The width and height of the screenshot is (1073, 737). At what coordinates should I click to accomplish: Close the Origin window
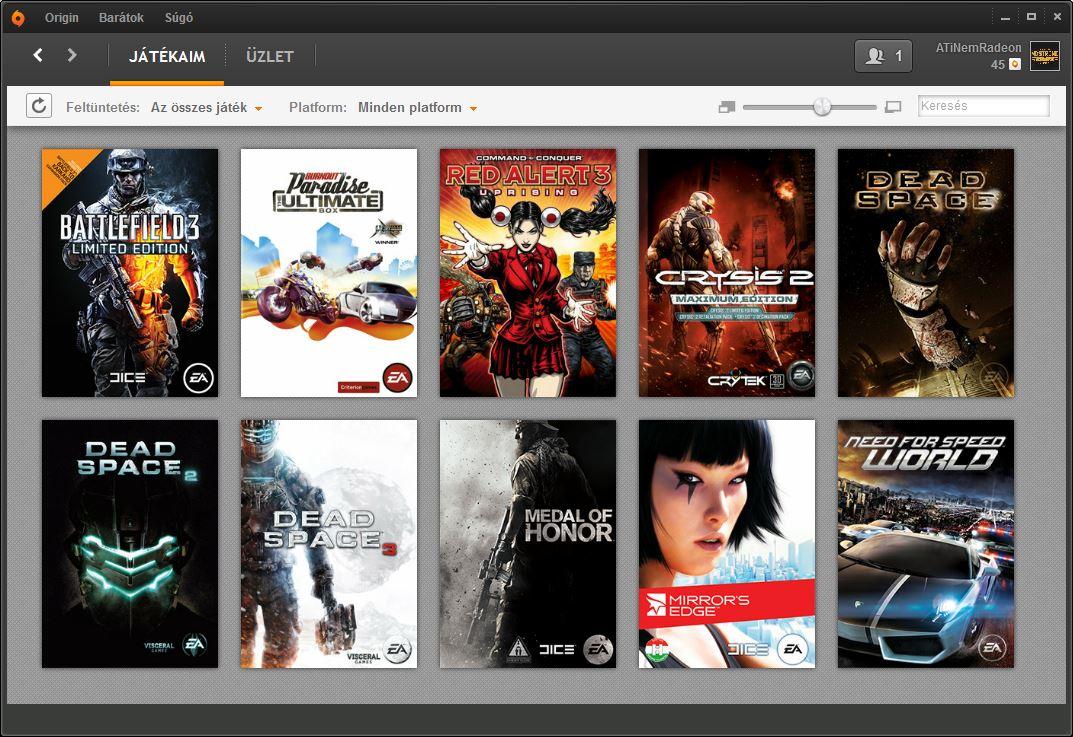(x=1057, y=16)
